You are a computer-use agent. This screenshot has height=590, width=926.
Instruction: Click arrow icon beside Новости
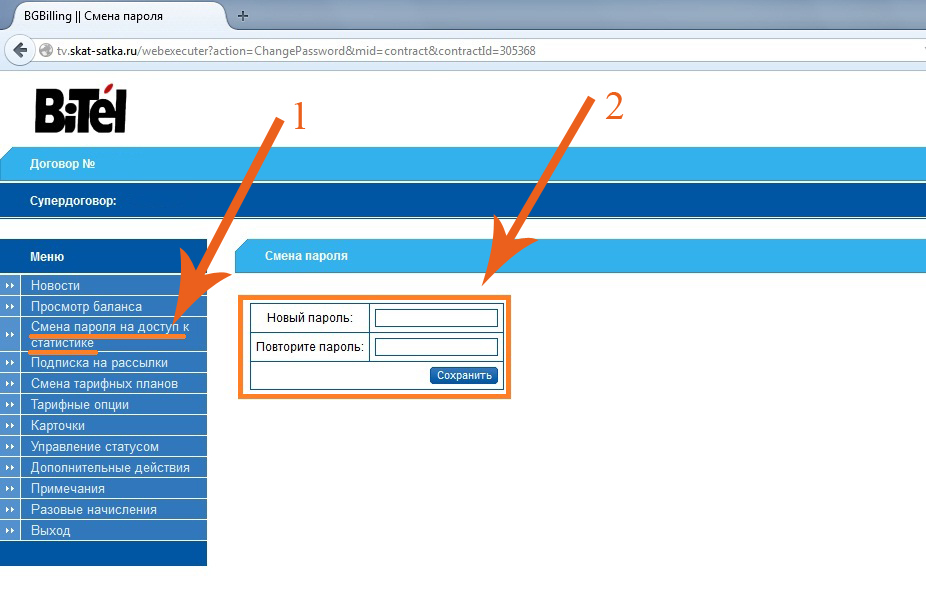click(9, 286)
